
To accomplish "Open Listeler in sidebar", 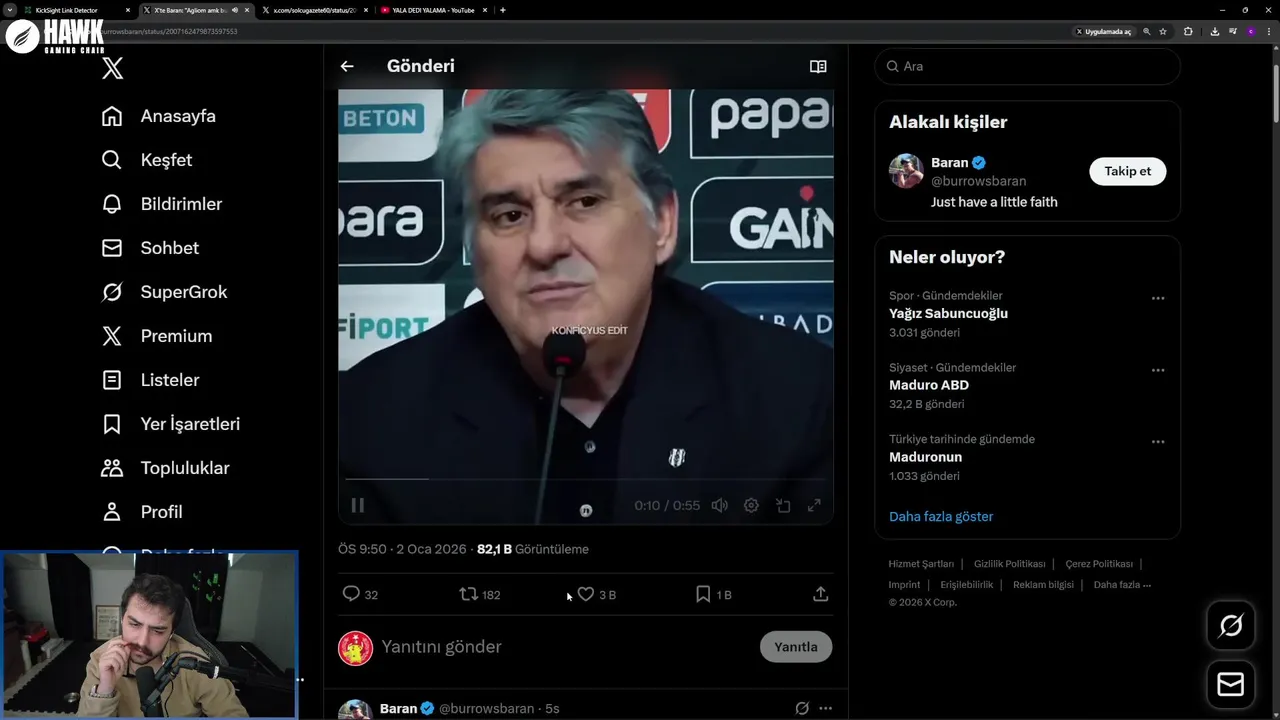I will 150,380.
